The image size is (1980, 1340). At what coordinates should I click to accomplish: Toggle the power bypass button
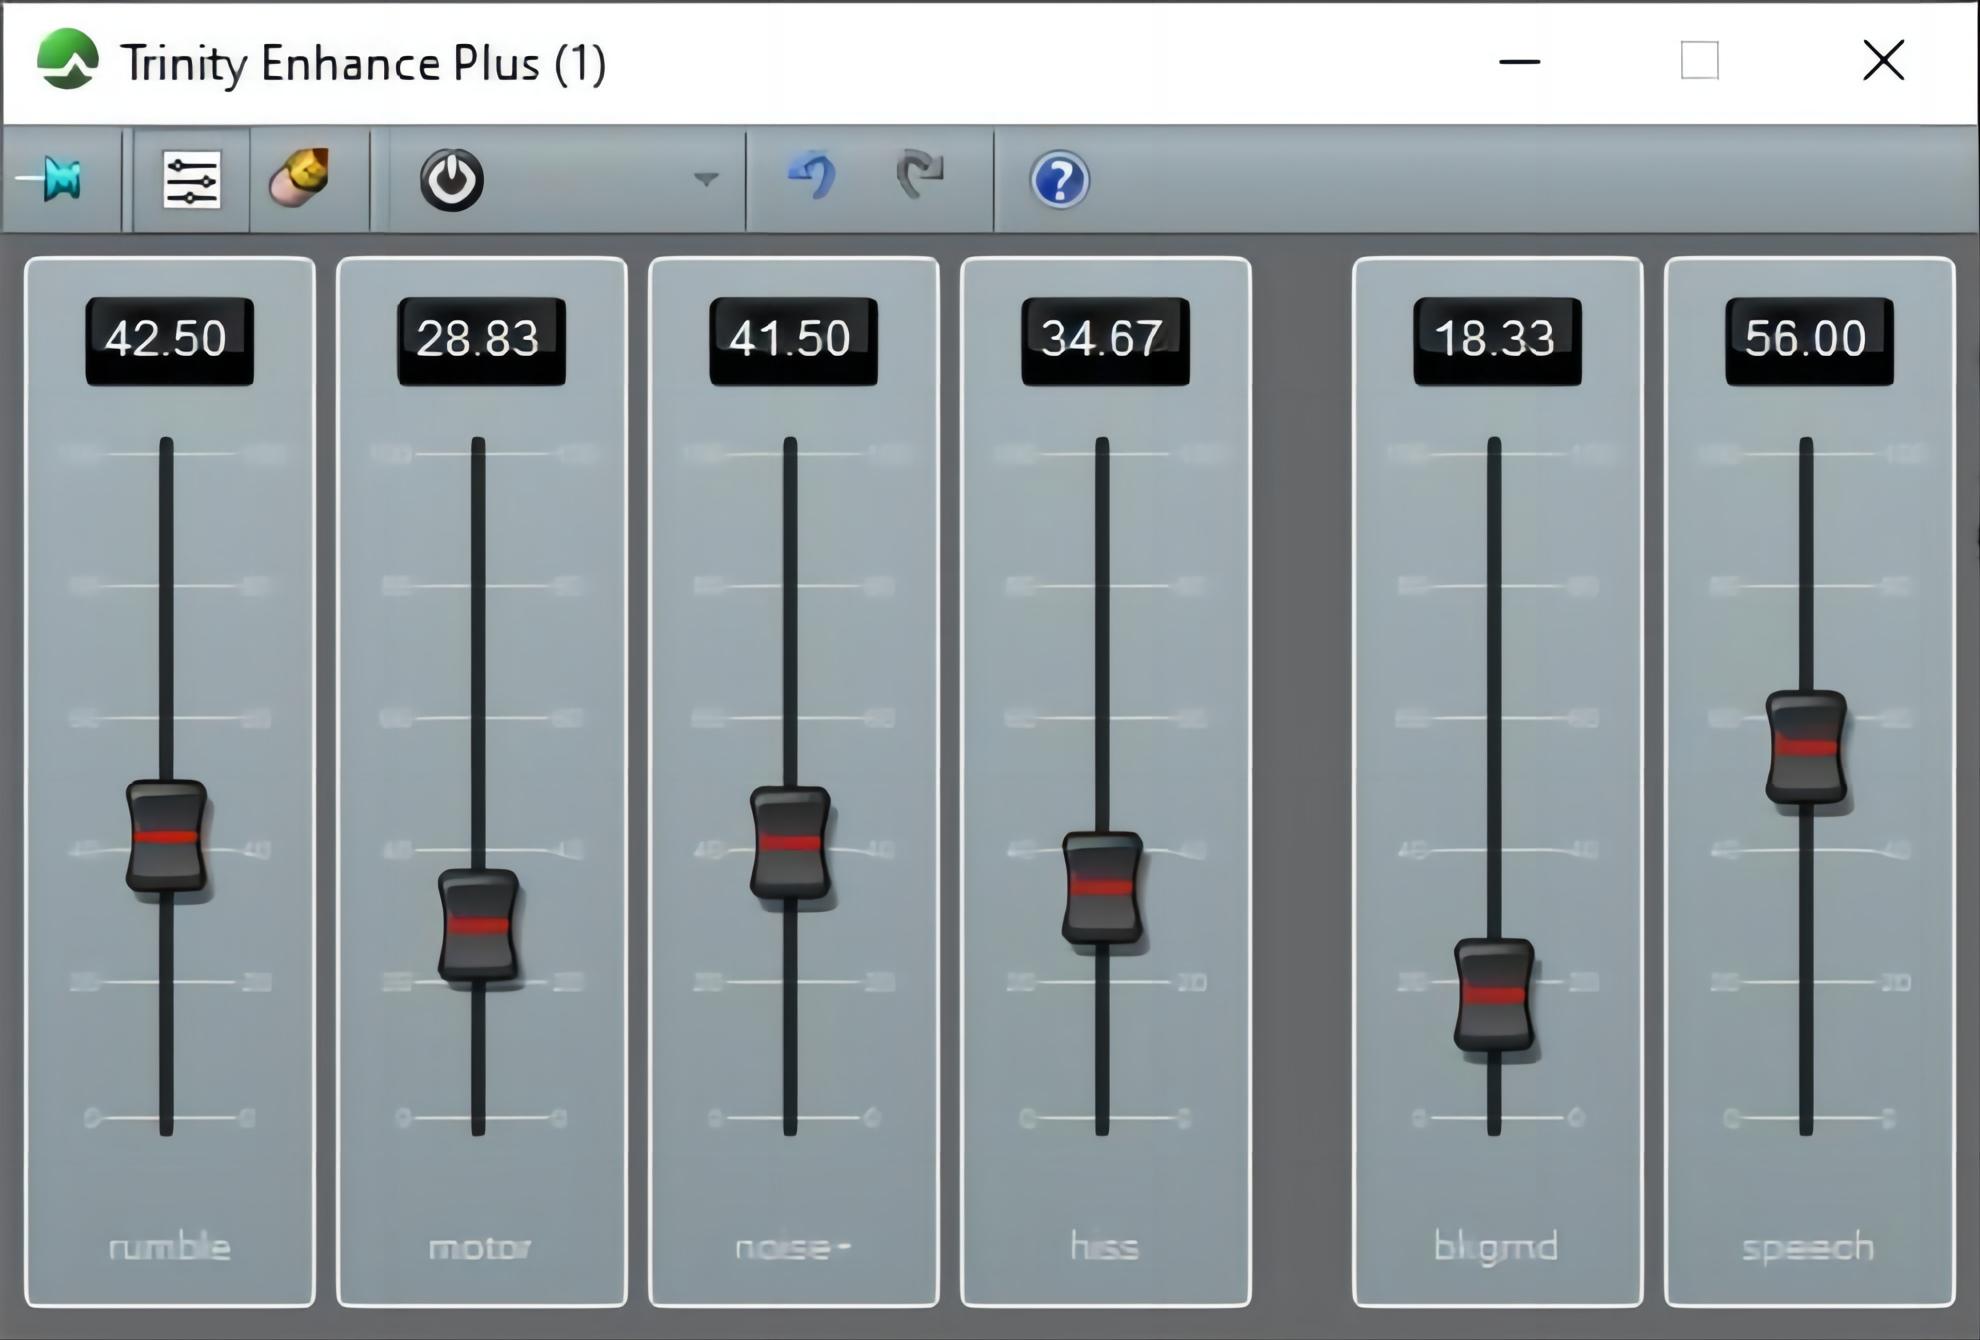(451, 180)
